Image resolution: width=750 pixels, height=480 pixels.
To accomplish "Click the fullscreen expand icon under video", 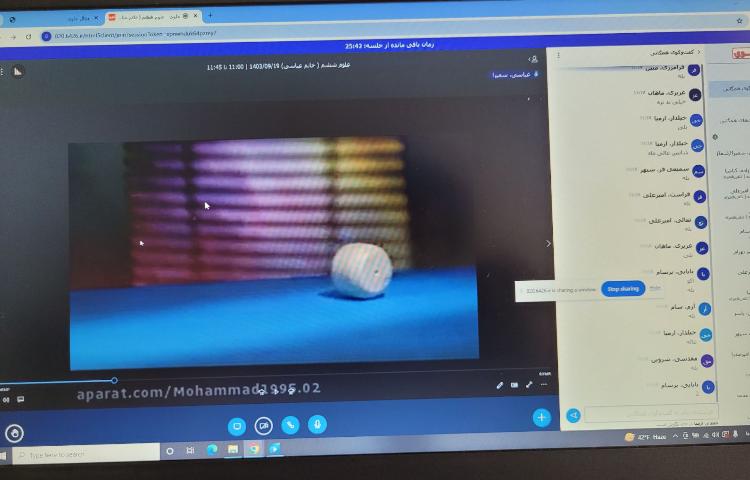I will click(x=529, y=385).
